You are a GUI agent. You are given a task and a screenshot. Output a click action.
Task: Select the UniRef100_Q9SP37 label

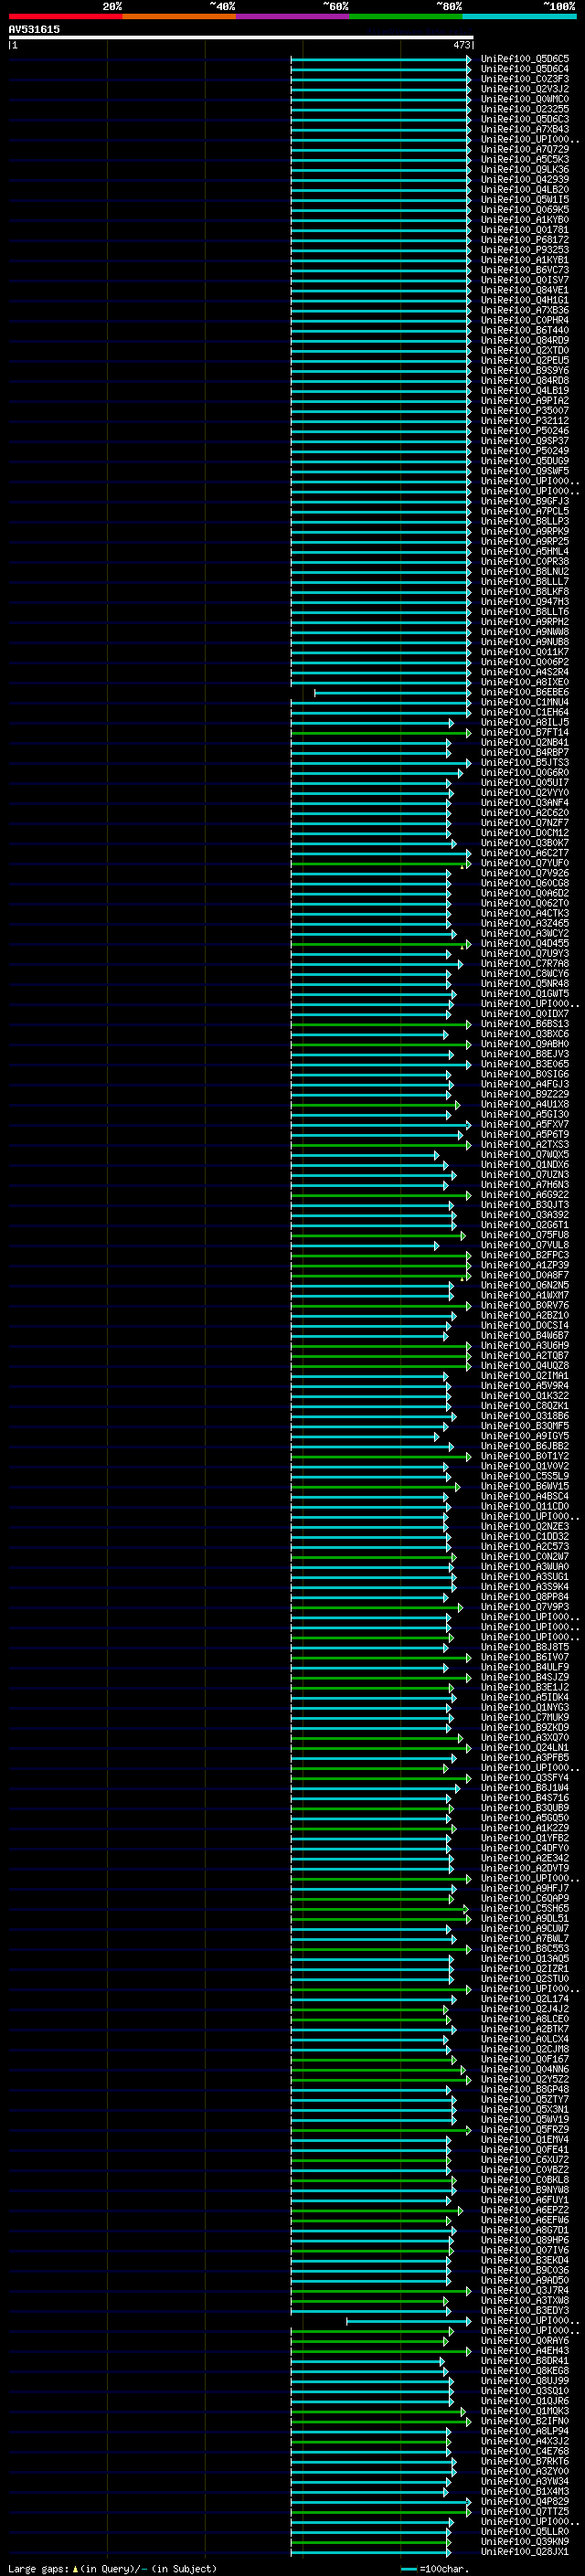coord(525,441)
